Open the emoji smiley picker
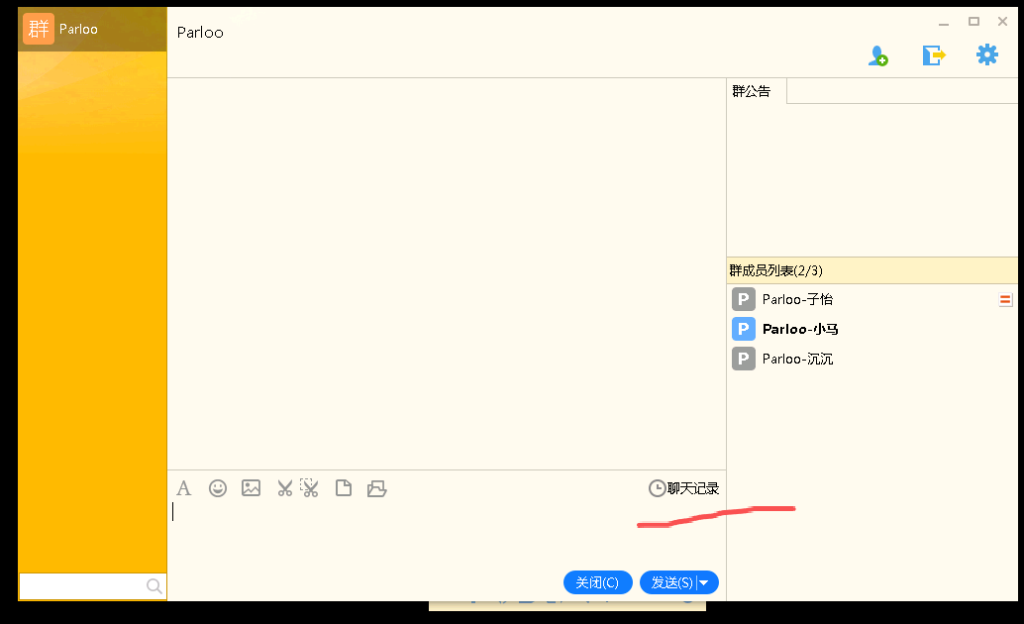The width and height of the screenshot is (1024, 624). pos(217,488)
